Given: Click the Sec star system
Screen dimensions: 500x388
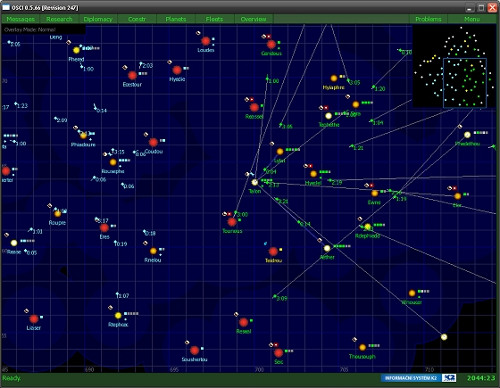Looking at the screenshot, I should pyautogui.click(x=279, y=353).
